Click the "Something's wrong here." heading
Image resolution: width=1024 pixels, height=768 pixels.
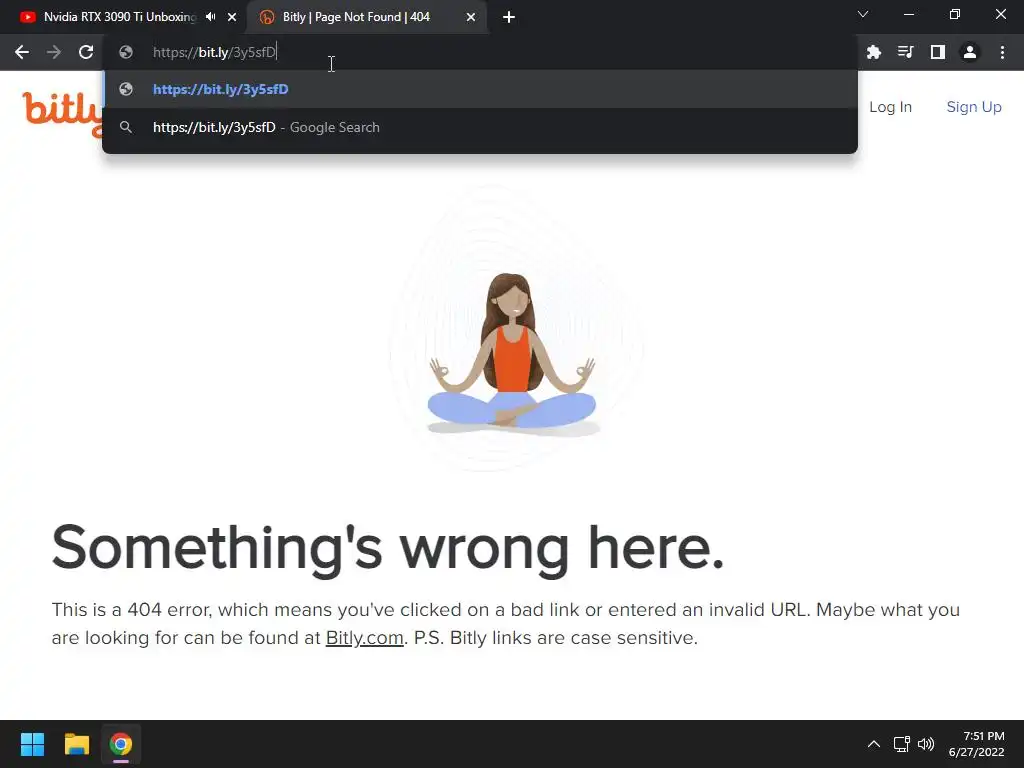[388, 549]
